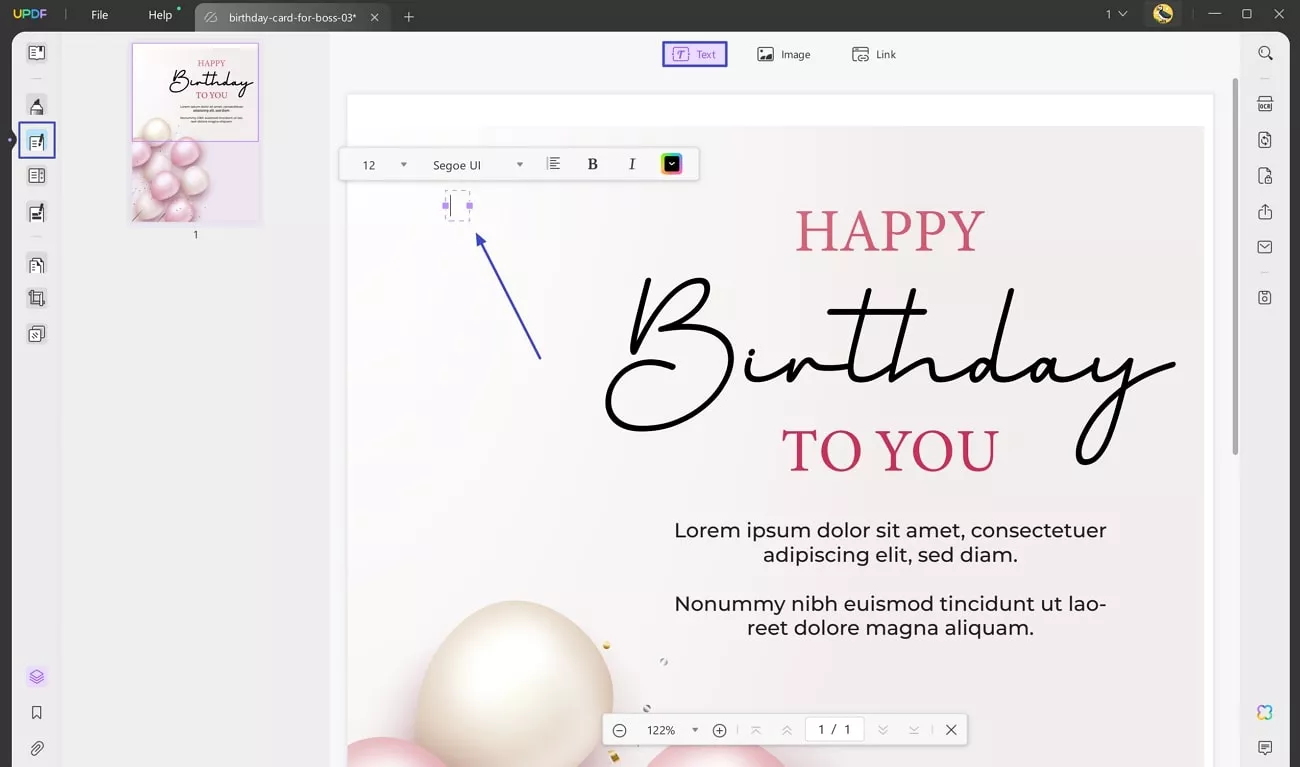Open the text color picker
Viewport: 1300px width, 767px height.
click(671, 164)
